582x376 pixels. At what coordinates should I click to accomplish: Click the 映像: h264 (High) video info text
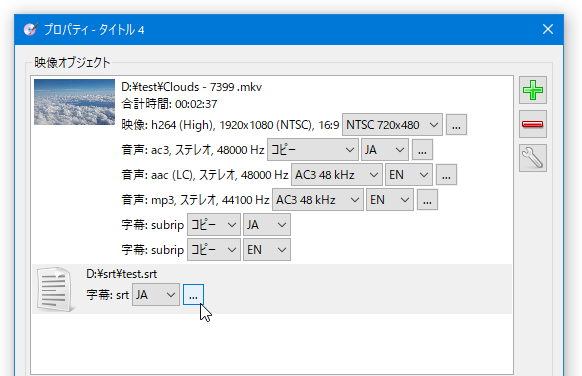pyautogui.click(x=230, y=125)
